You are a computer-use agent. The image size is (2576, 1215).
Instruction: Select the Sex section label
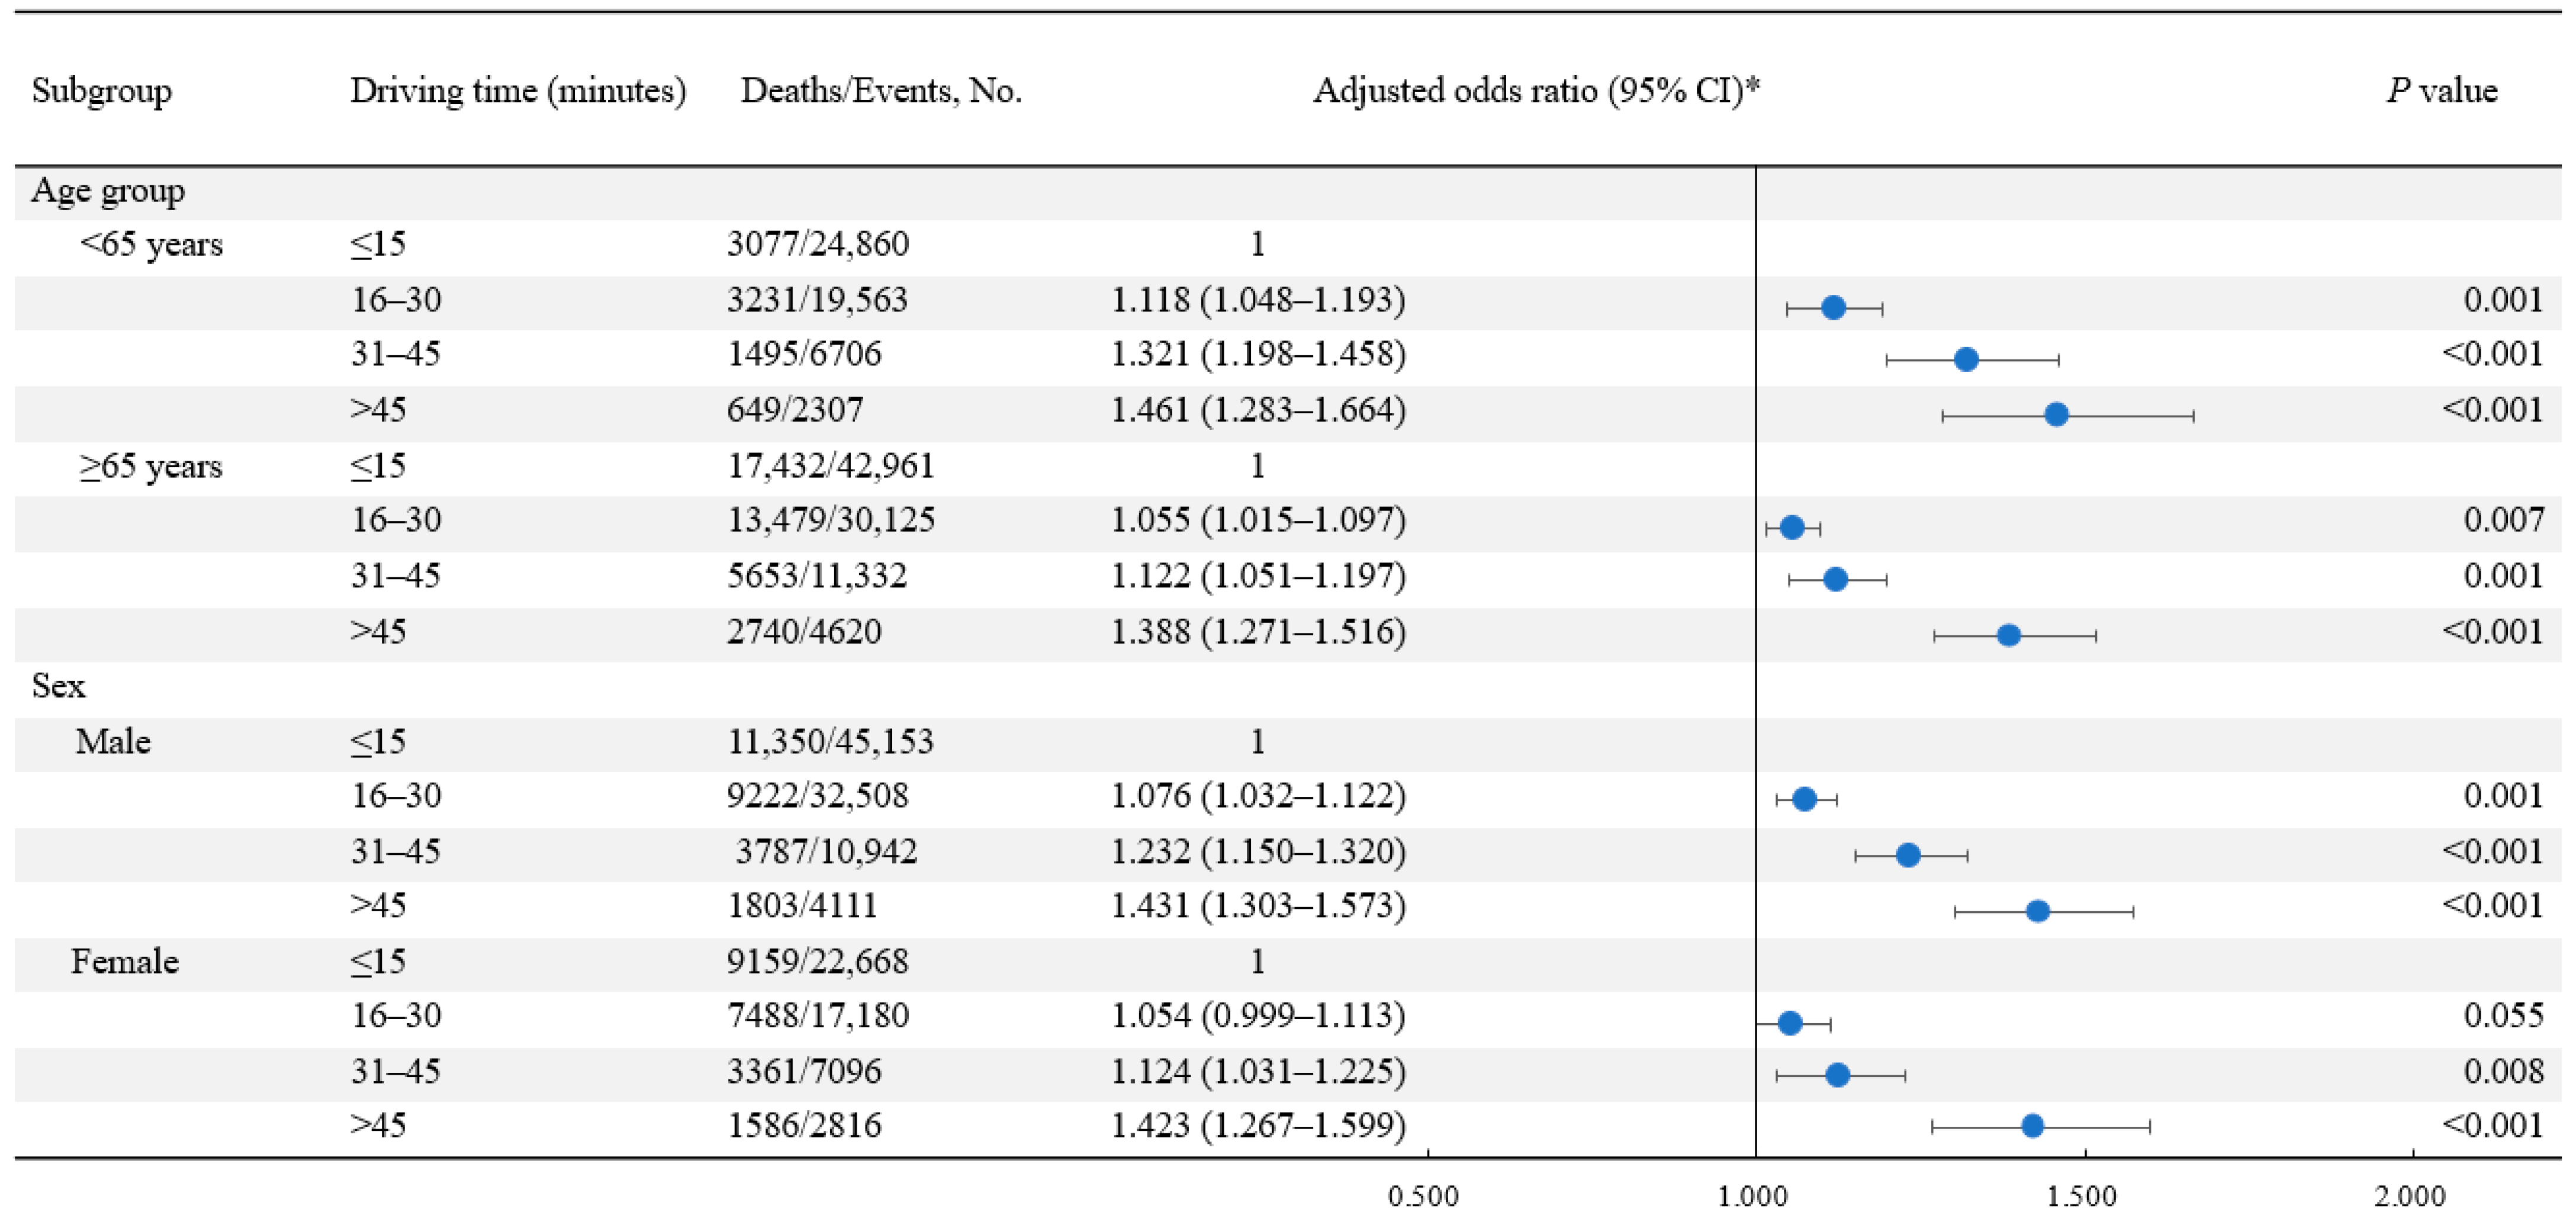58,686
